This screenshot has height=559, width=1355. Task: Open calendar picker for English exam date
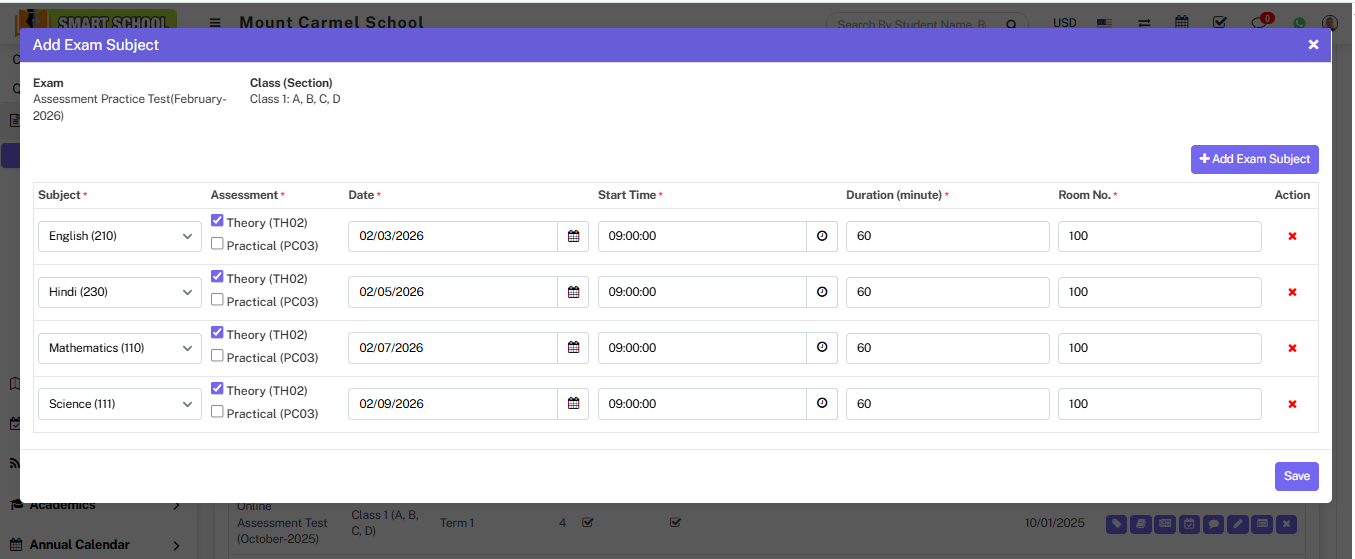[x=573, y=237]
